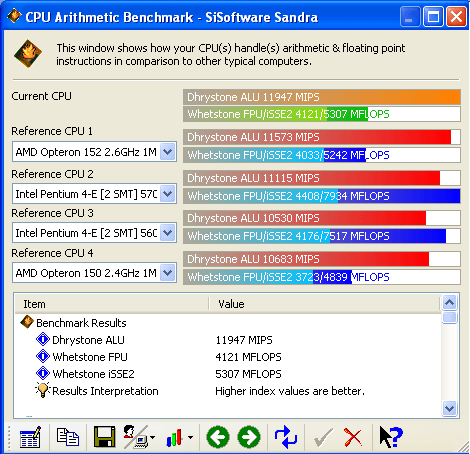470x454 pixels.
Task: Click Reference CPU 1 Dhrystone ALU 11573 bar
Action: pyautogui.click(x=322, y=137)
